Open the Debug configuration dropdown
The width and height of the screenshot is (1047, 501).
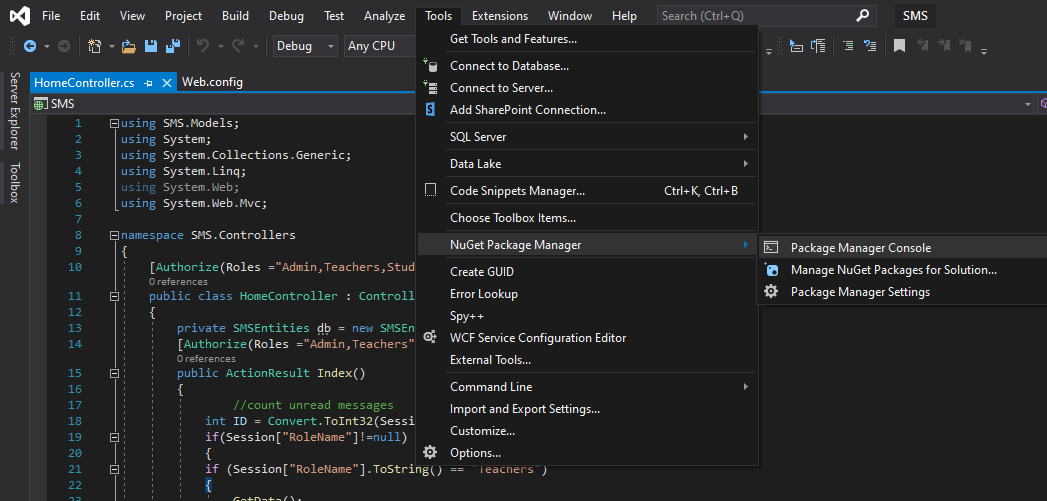coord(306,46)
